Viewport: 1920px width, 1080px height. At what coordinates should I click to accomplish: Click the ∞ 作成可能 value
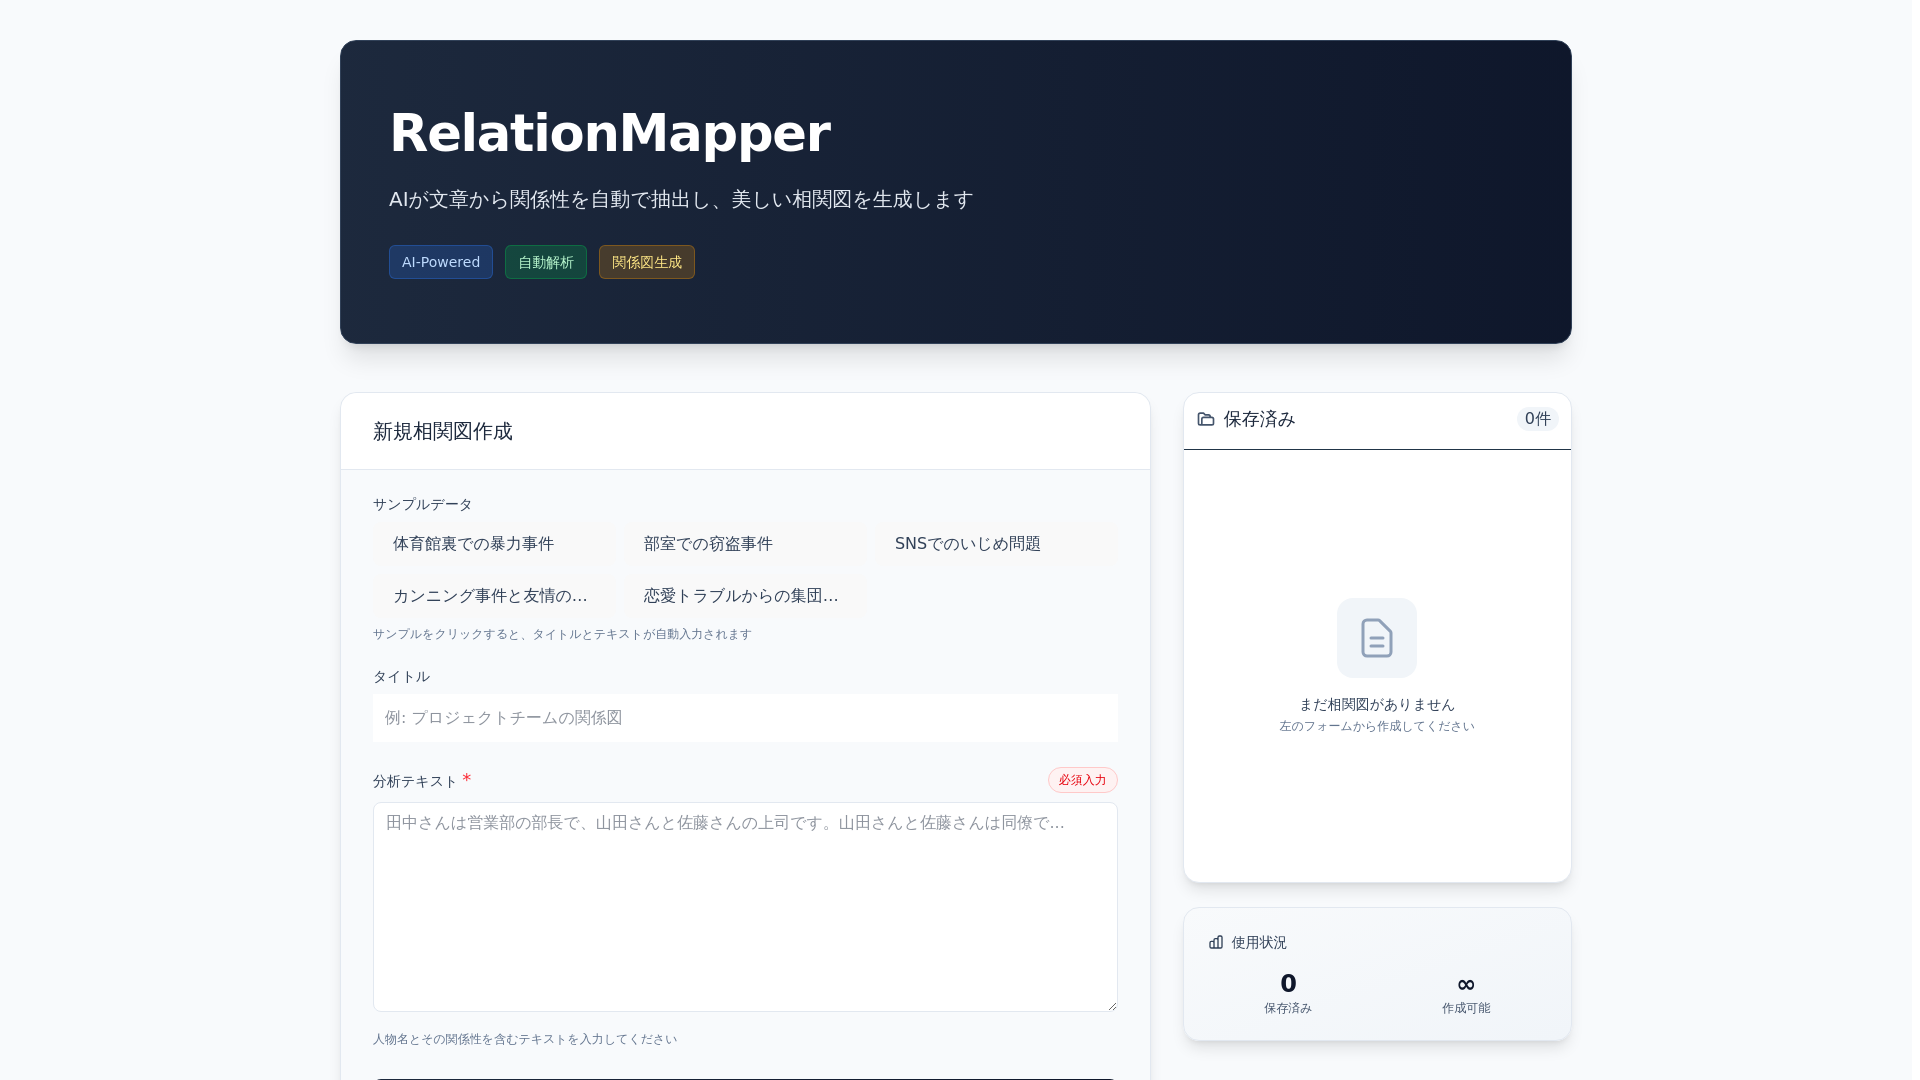tap(1466, 985)
